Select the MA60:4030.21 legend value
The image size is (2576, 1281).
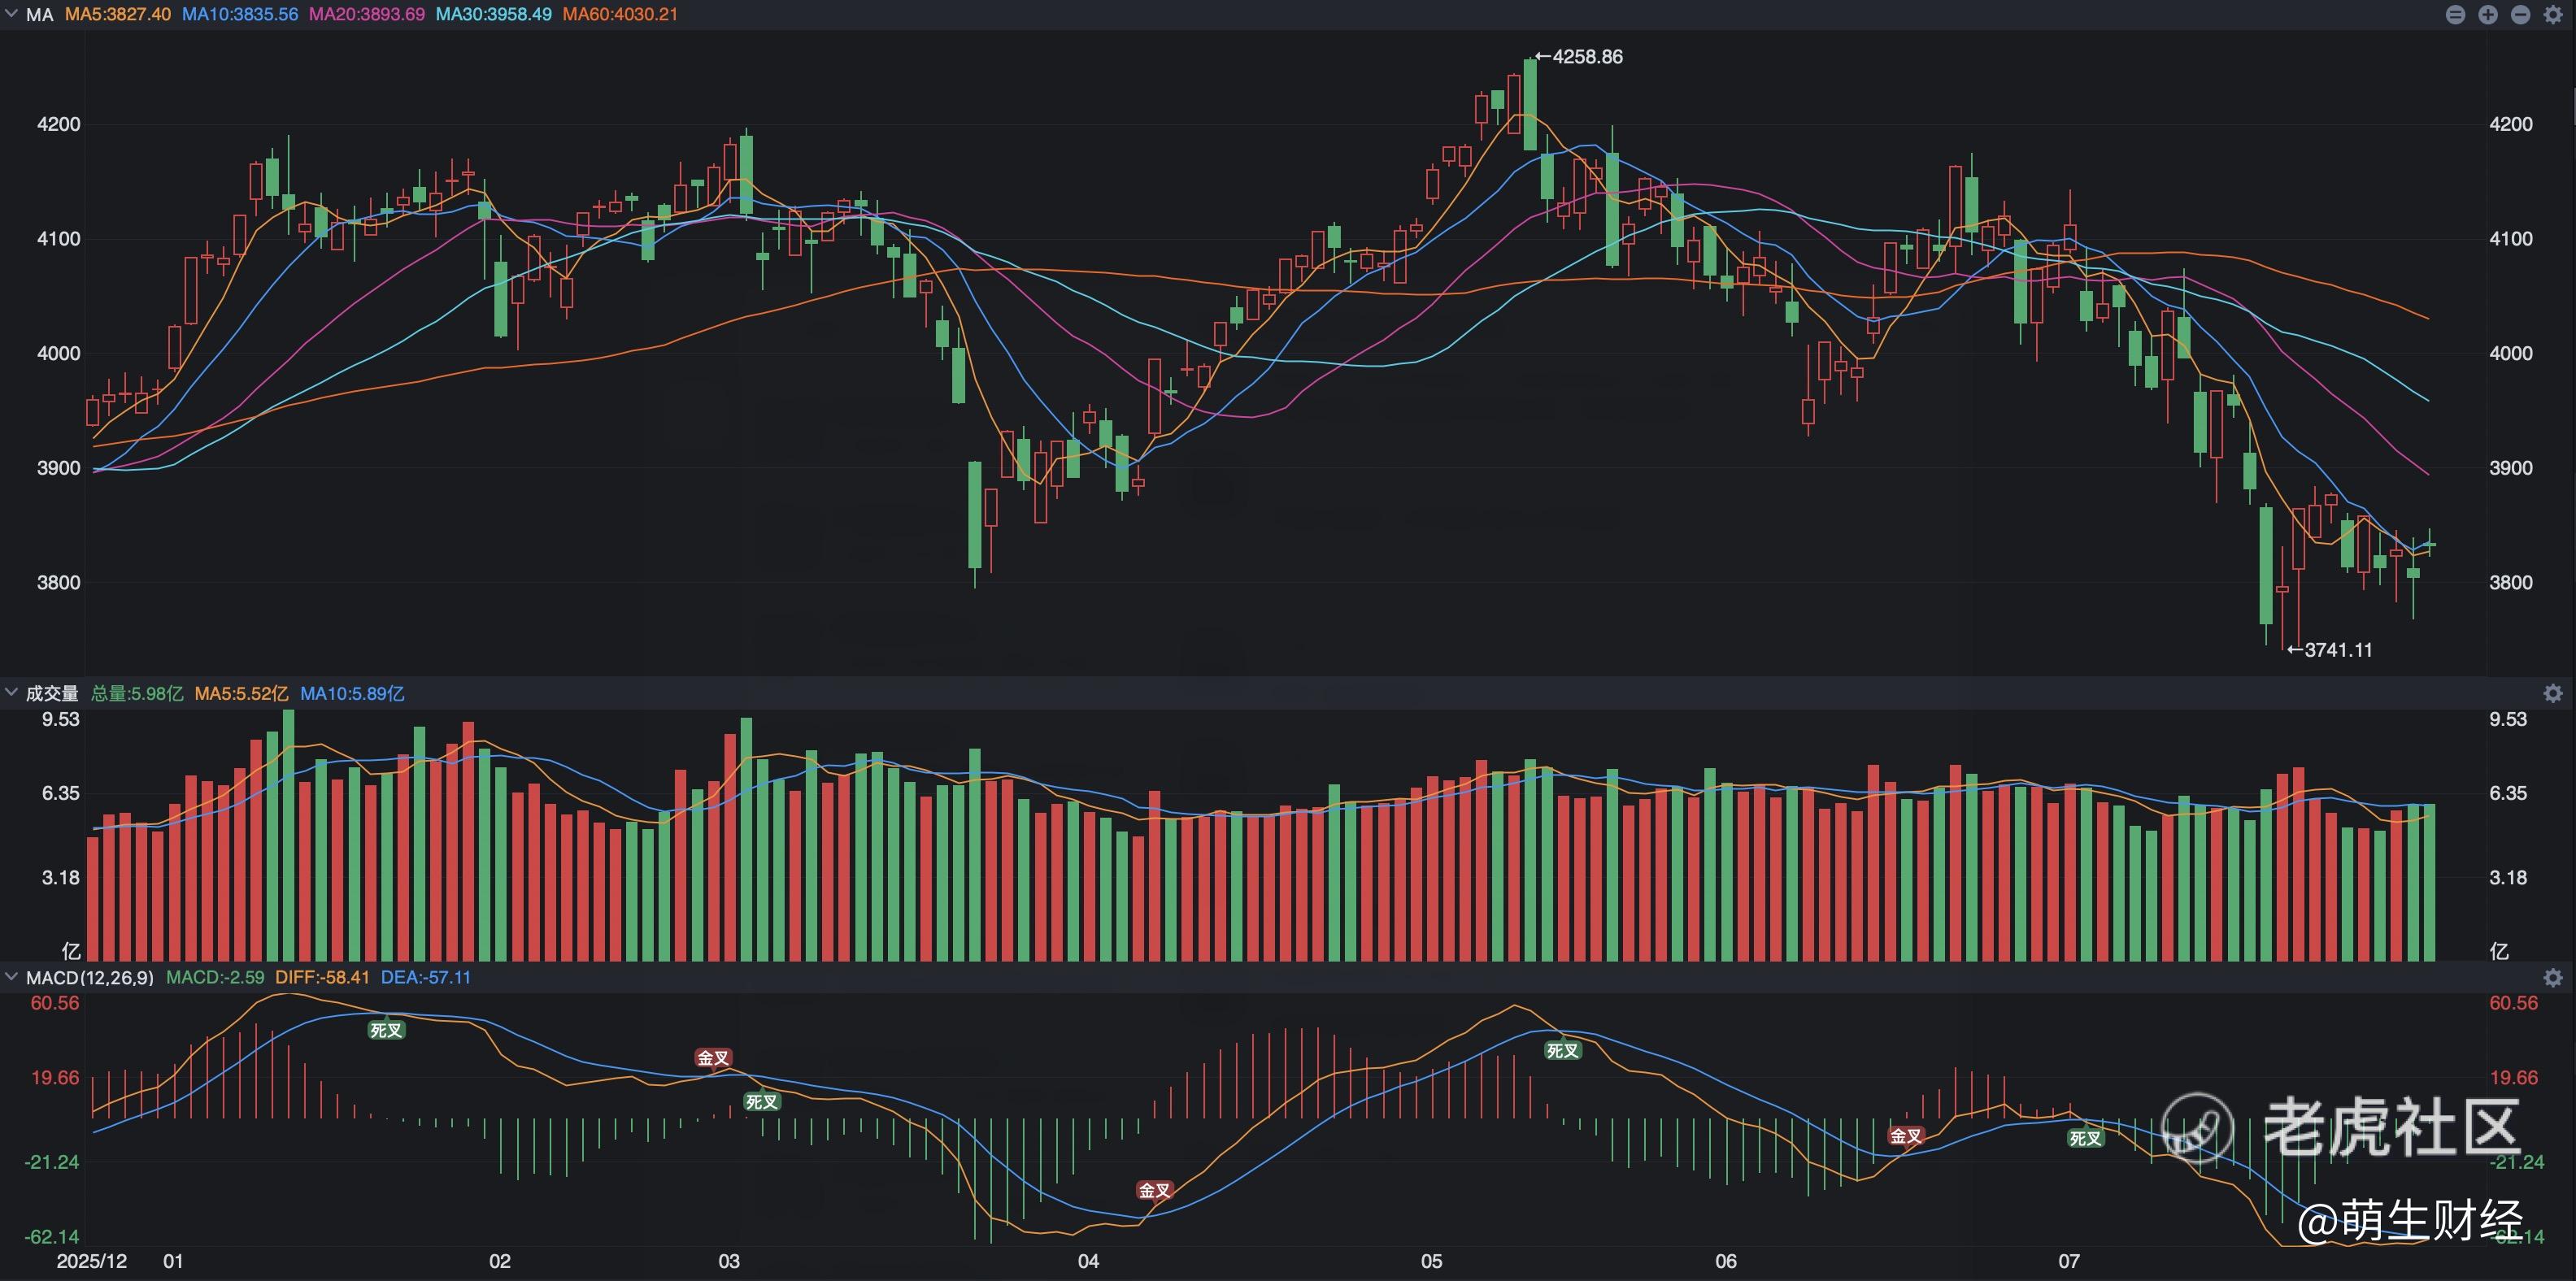click(x=620, y=15)
